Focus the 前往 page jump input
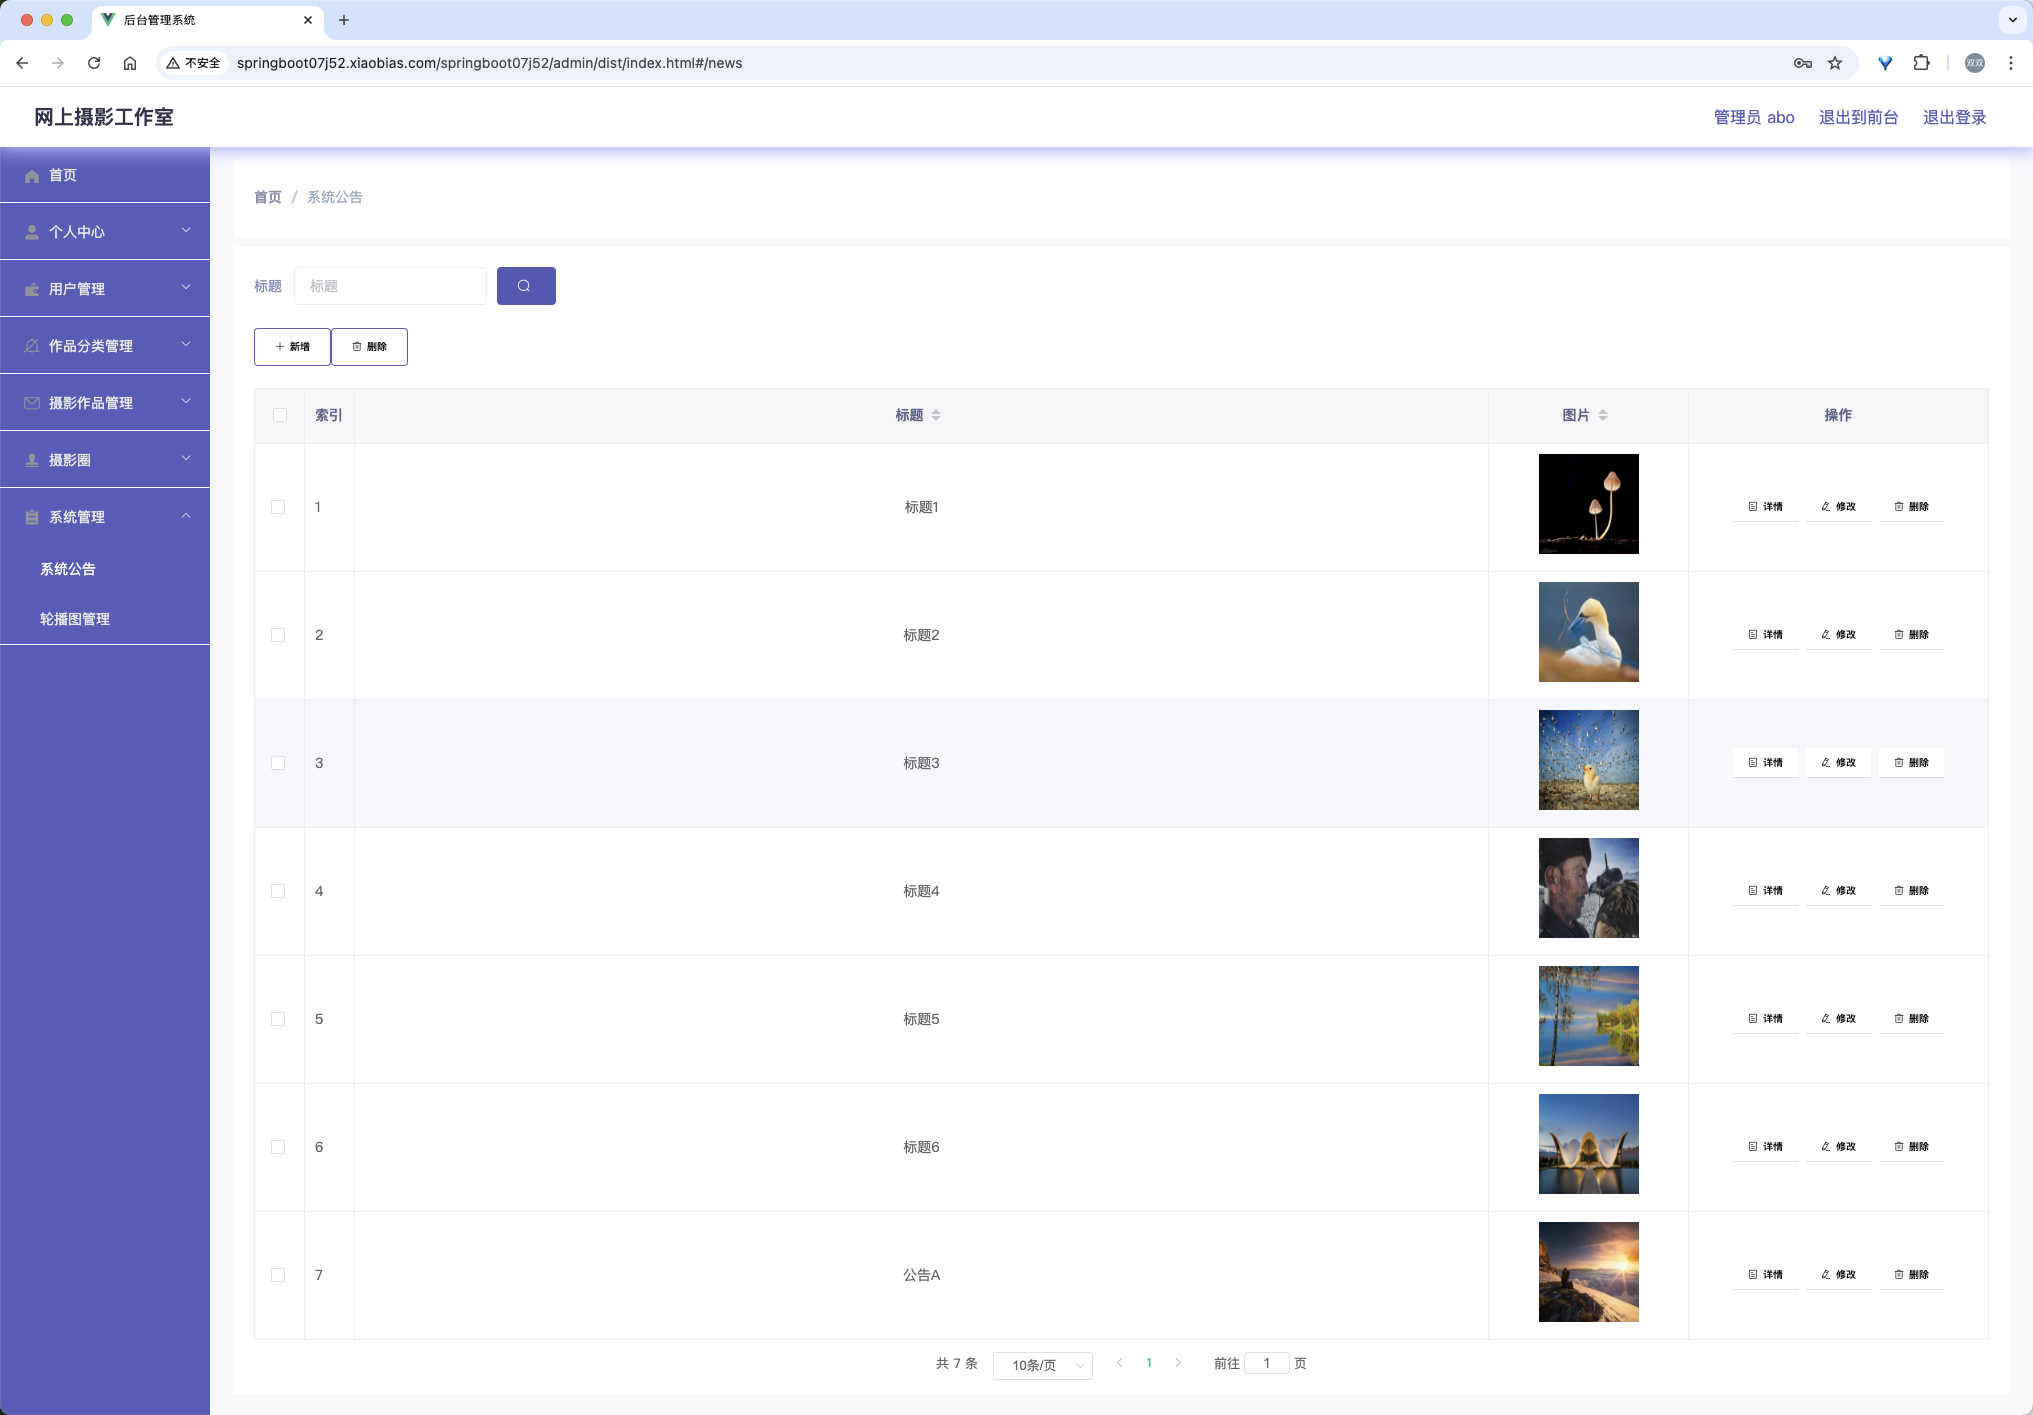 click(1267, 1363)
